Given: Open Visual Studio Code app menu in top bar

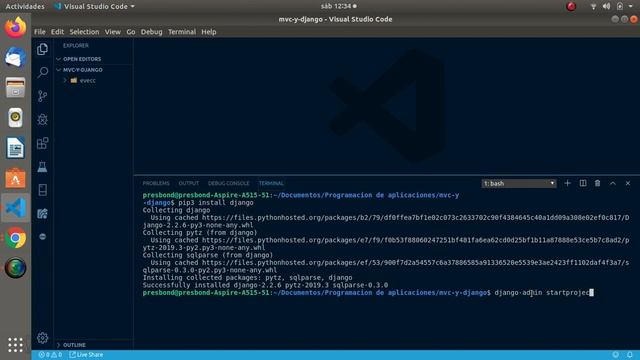Looking at the screenshot, I should pos(95,6).
